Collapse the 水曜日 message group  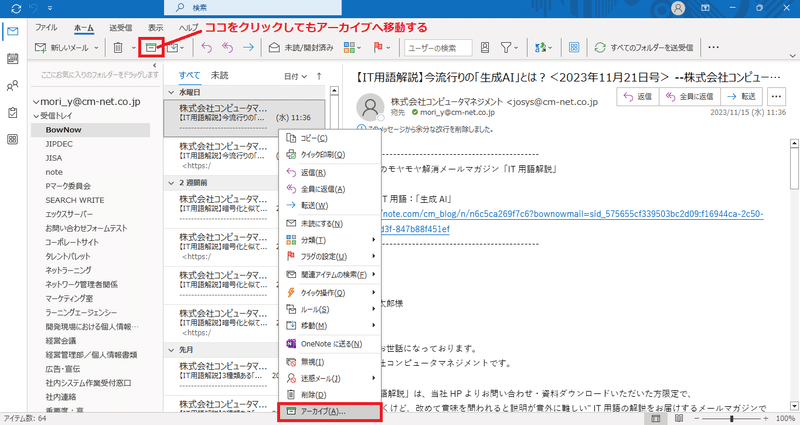point(172,92)
